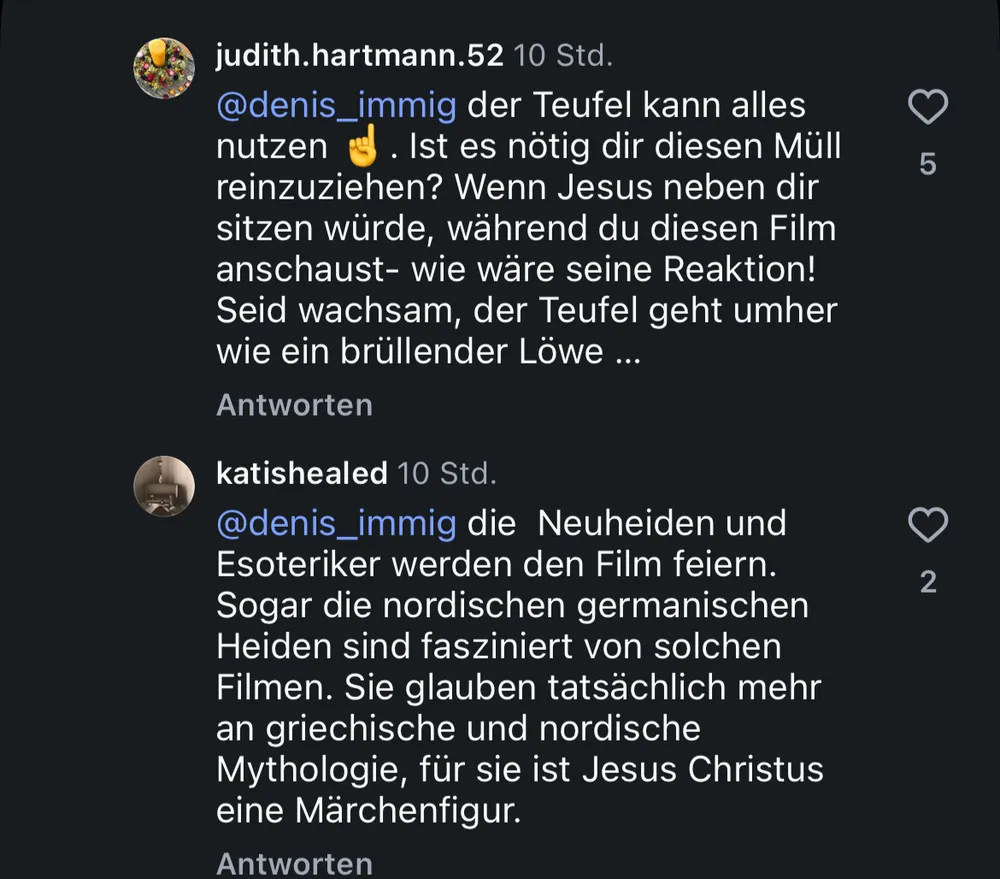Reply to judith.hartmann.52 via Antworten
1000x879 pixels.
tap(295, 405)
